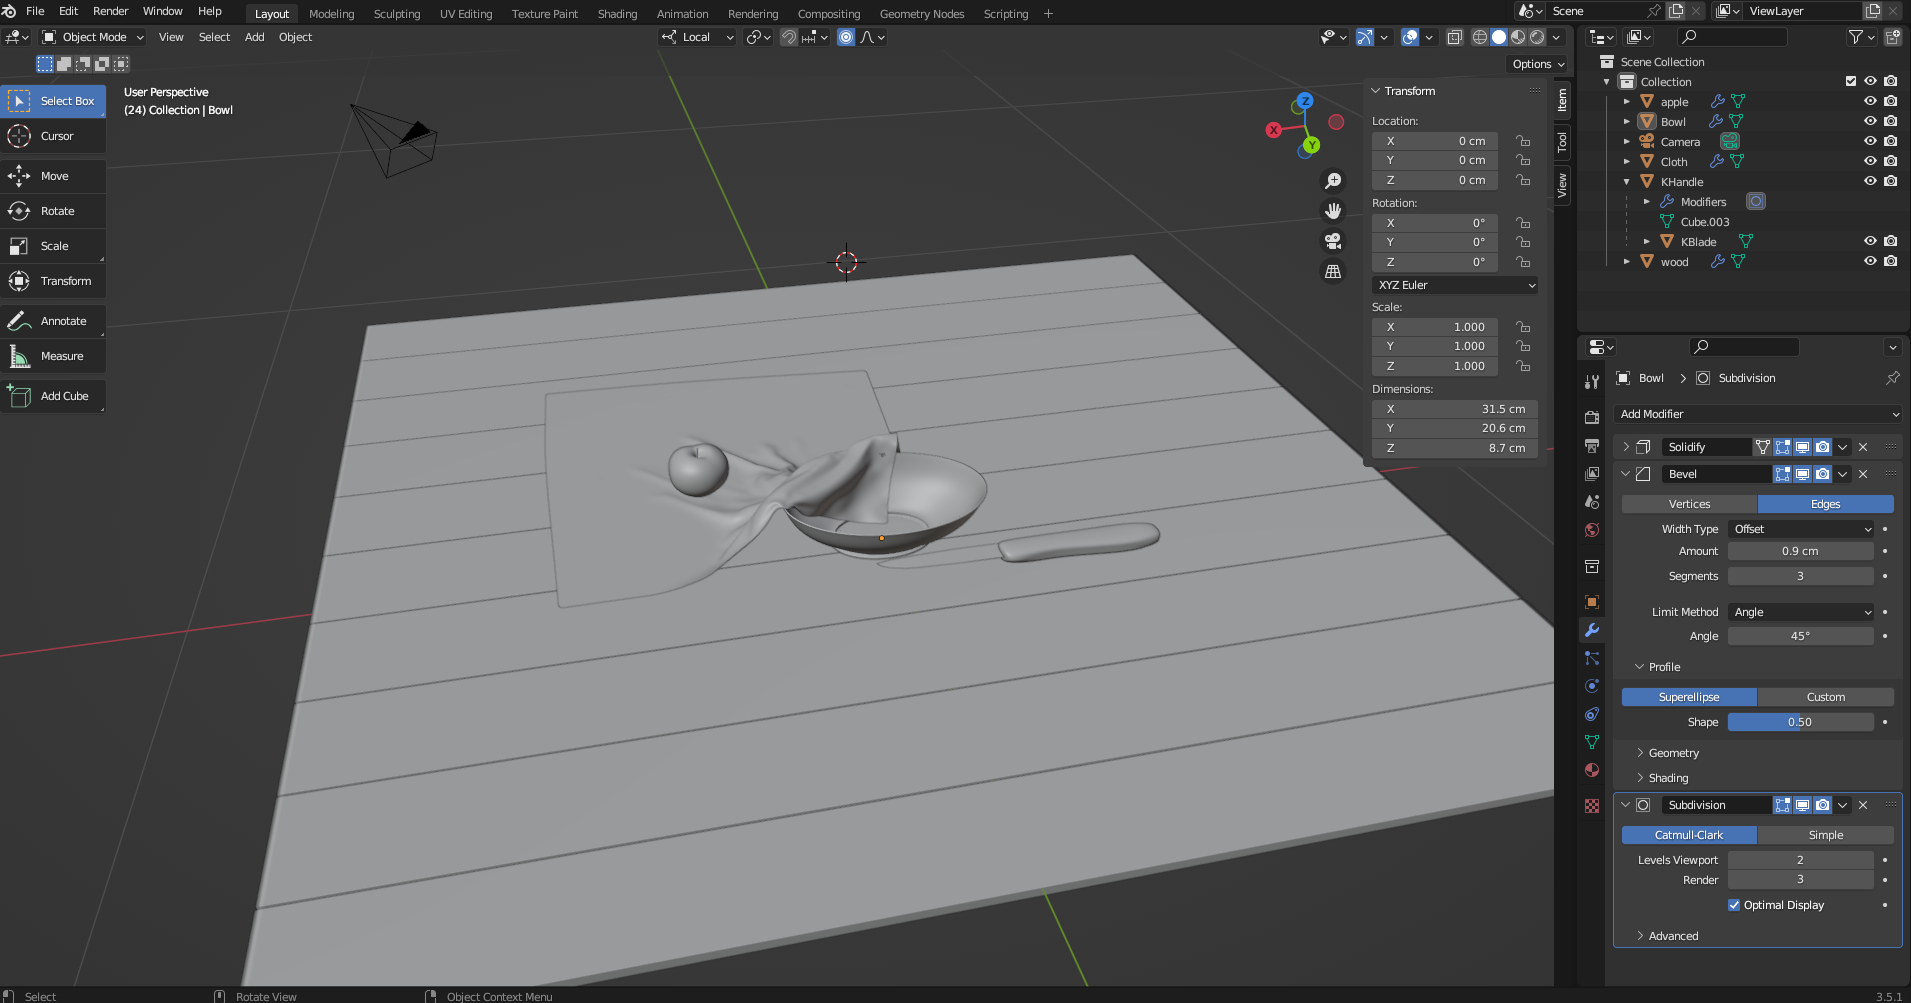Open the viewport Add menu

tap(254, 37)
